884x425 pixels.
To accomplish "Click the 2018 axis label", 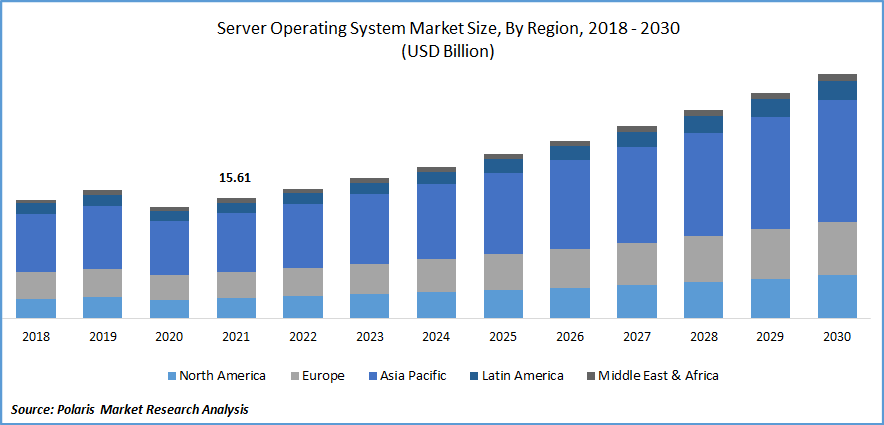I will [x=36, y=337].
